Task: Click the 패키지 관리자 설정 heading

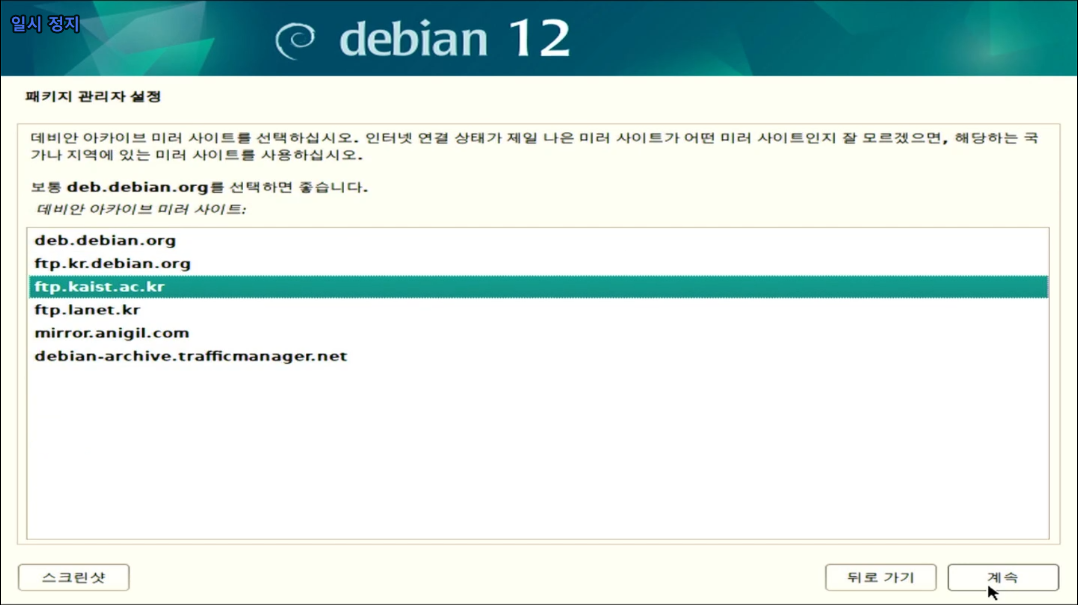Action: [93, 96]
